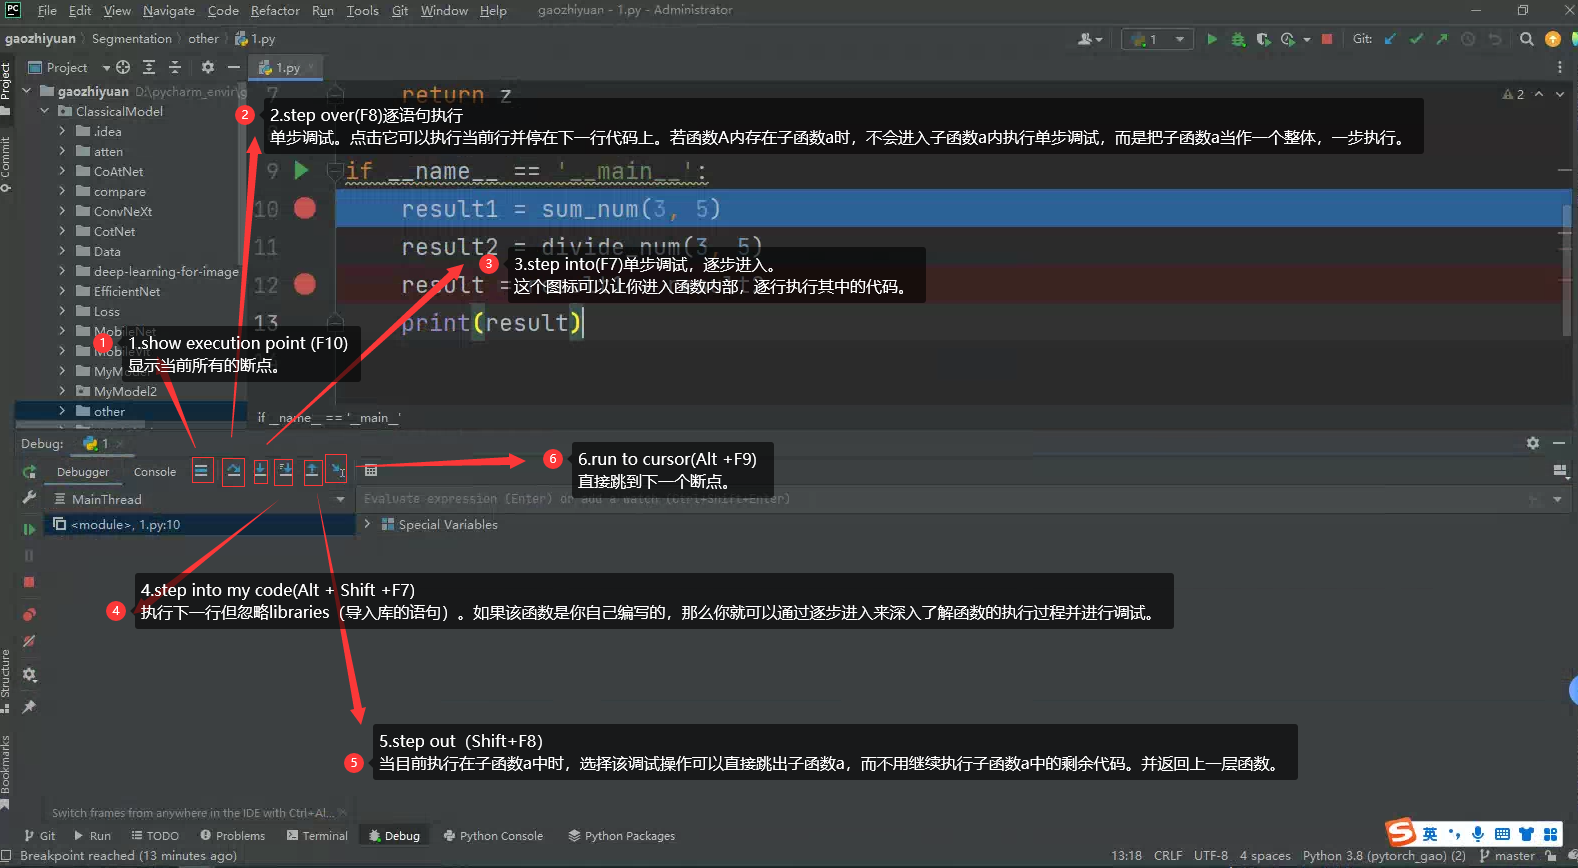Screen dimensions: 1578x868
Task: Toggle the breakpoint on line 12
Action: tap(305, 284)
